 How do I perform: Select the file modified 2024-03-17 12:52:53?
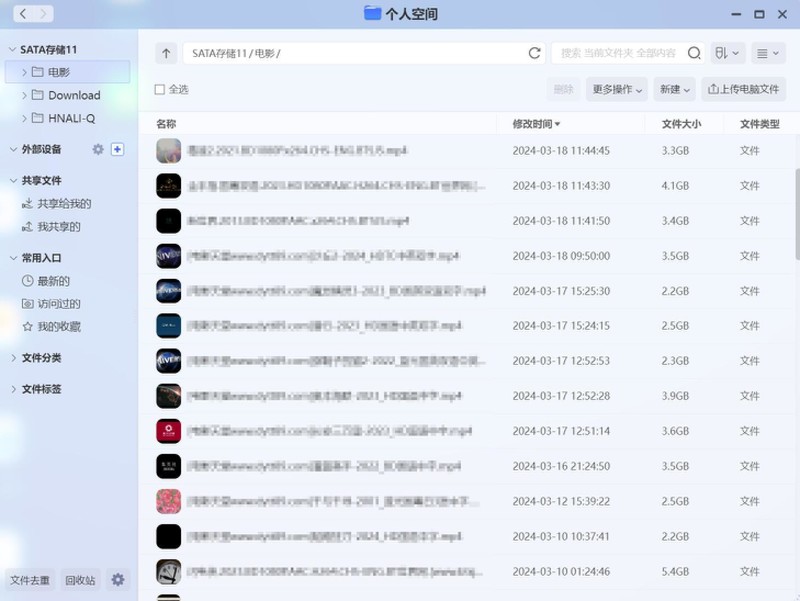point(467,361)
